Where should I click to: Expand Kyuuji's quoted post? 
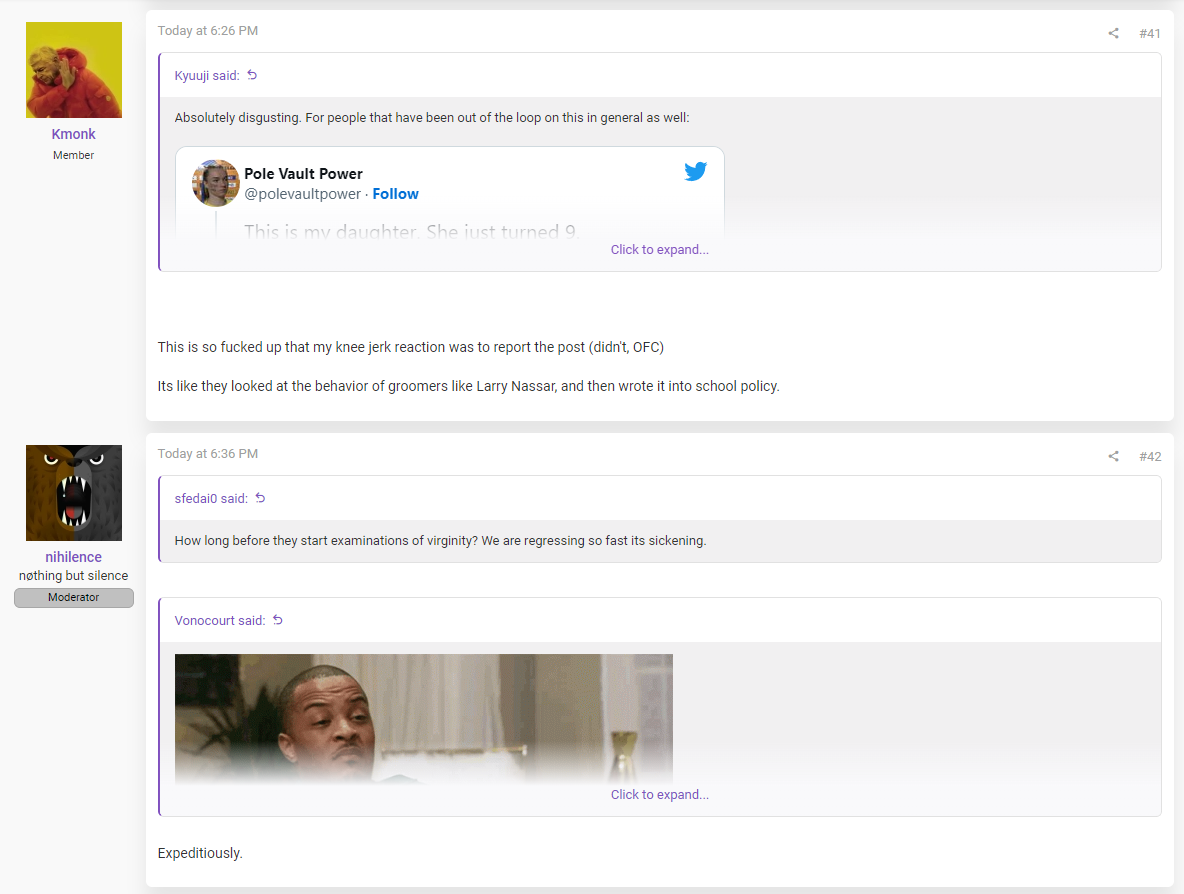(x=659, y=249)
